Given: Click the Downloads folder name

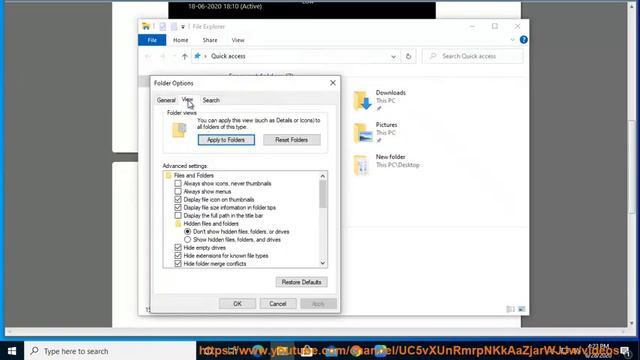Looking at the screenshot, I should pos(391,93).
